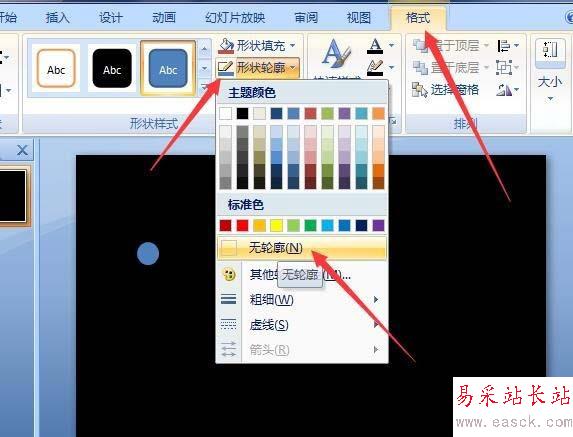Select the slide thumbnail in left pane
573x437 pixels.
pos(13,196)
